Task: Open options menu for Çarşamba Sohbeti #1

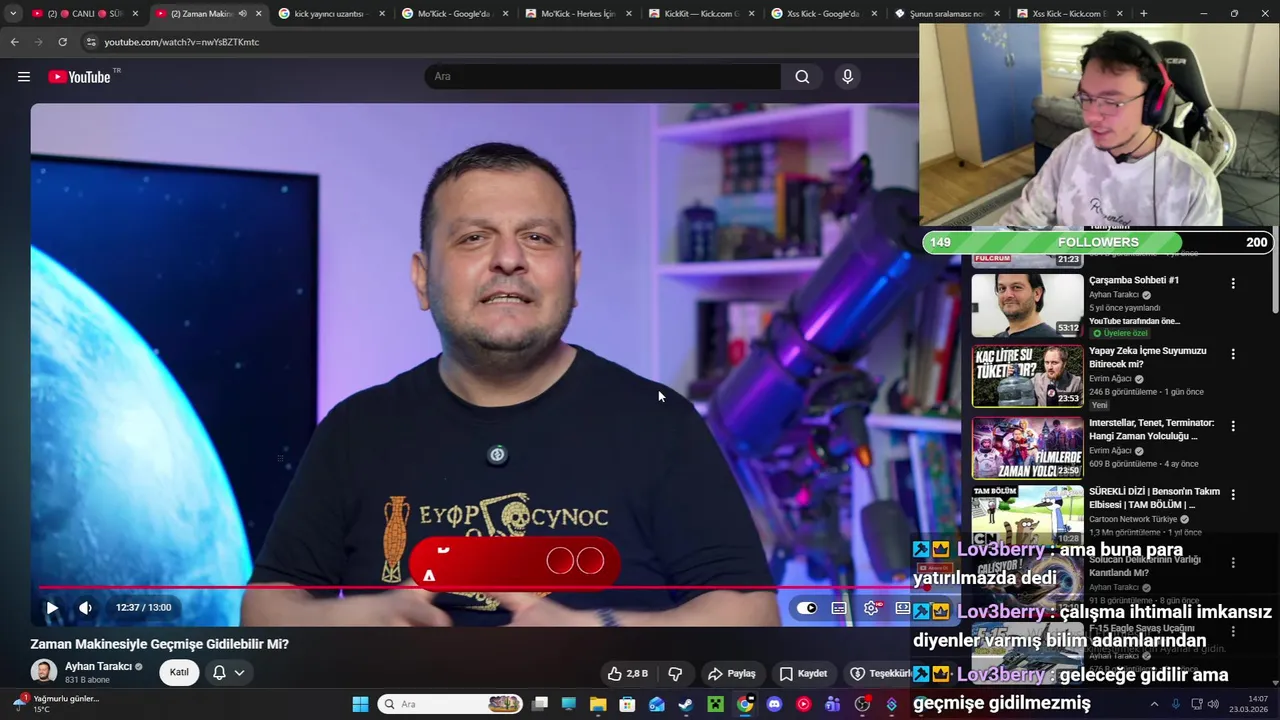Action: tap(1233, 284)
